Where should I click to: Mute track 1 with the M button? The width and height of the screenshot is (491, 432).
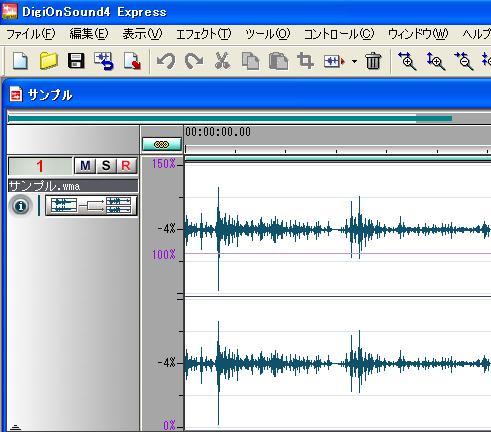pyautogui.click(x=85, y=166)
